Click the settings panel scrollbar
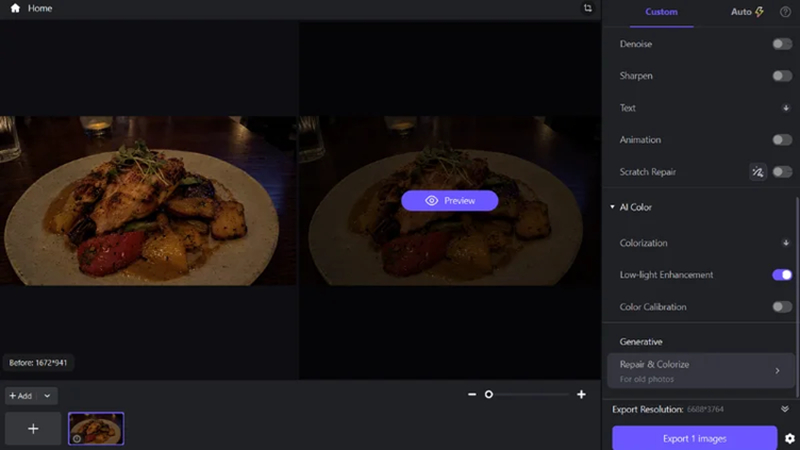The height and width of the screenshot is (450, 800). pyautogui.click(x=797, y=296)
